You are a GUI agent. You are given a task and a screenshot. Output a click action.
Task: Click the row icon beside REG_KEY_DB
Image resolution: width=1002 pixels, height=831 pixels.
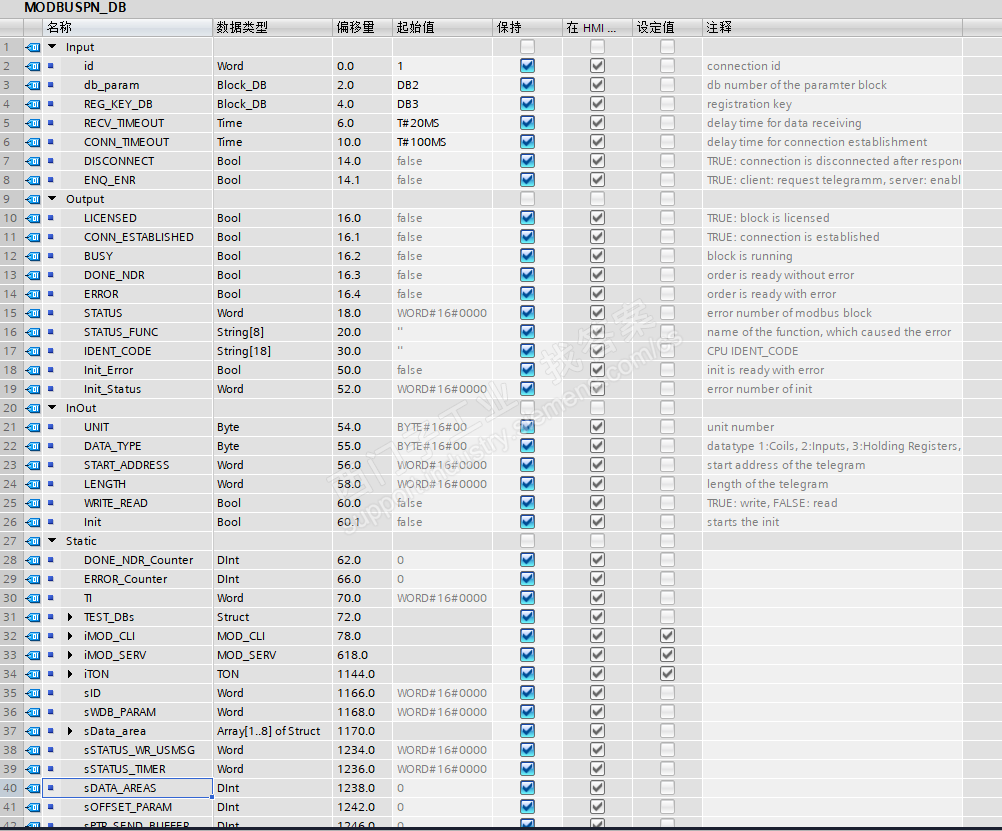[33, 104]
